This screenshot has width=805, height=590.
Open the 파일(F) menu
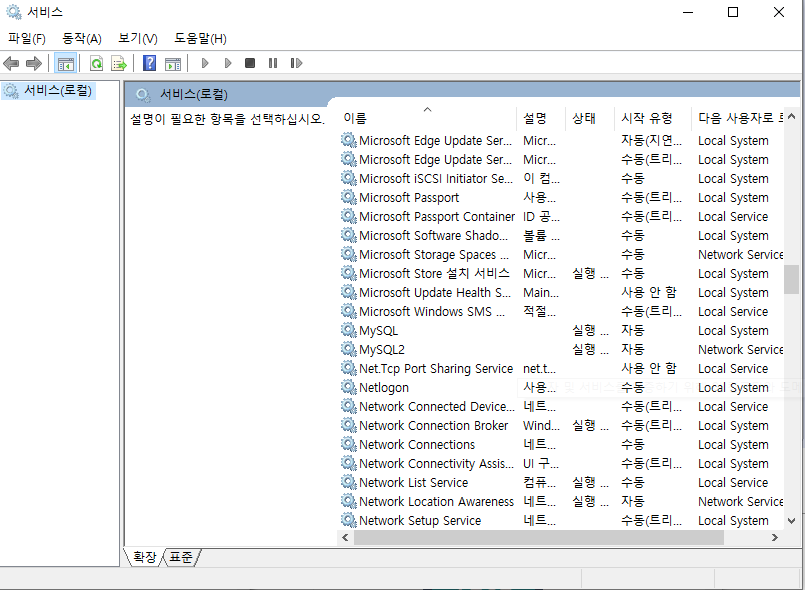(27, 39)
